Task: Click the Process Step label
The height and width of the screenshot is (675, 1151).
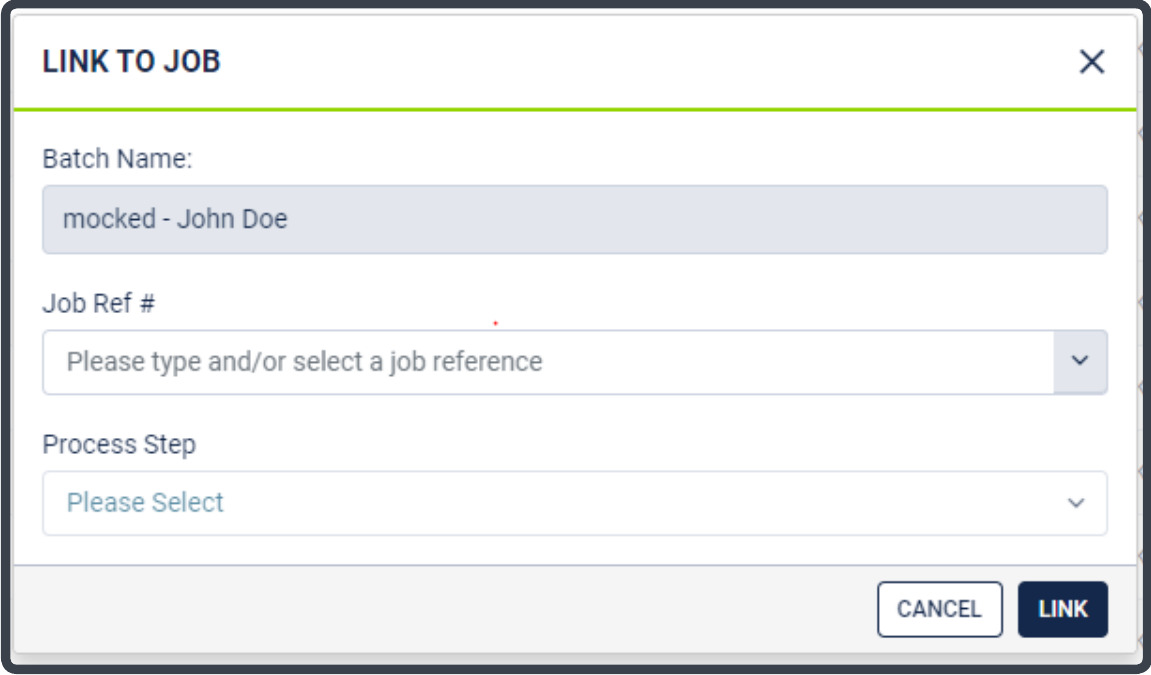Action: coord(119,445)
